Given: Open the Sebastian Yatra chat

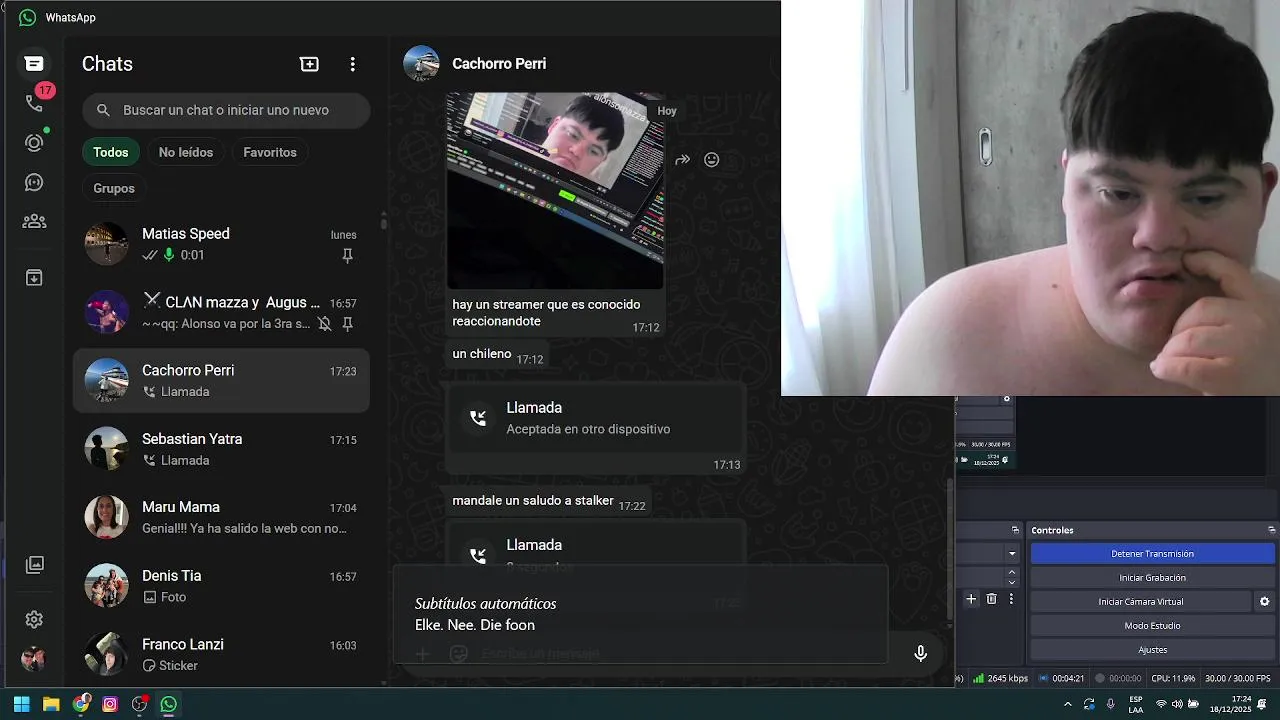Looking at the screenshot, I should (221, 449).
